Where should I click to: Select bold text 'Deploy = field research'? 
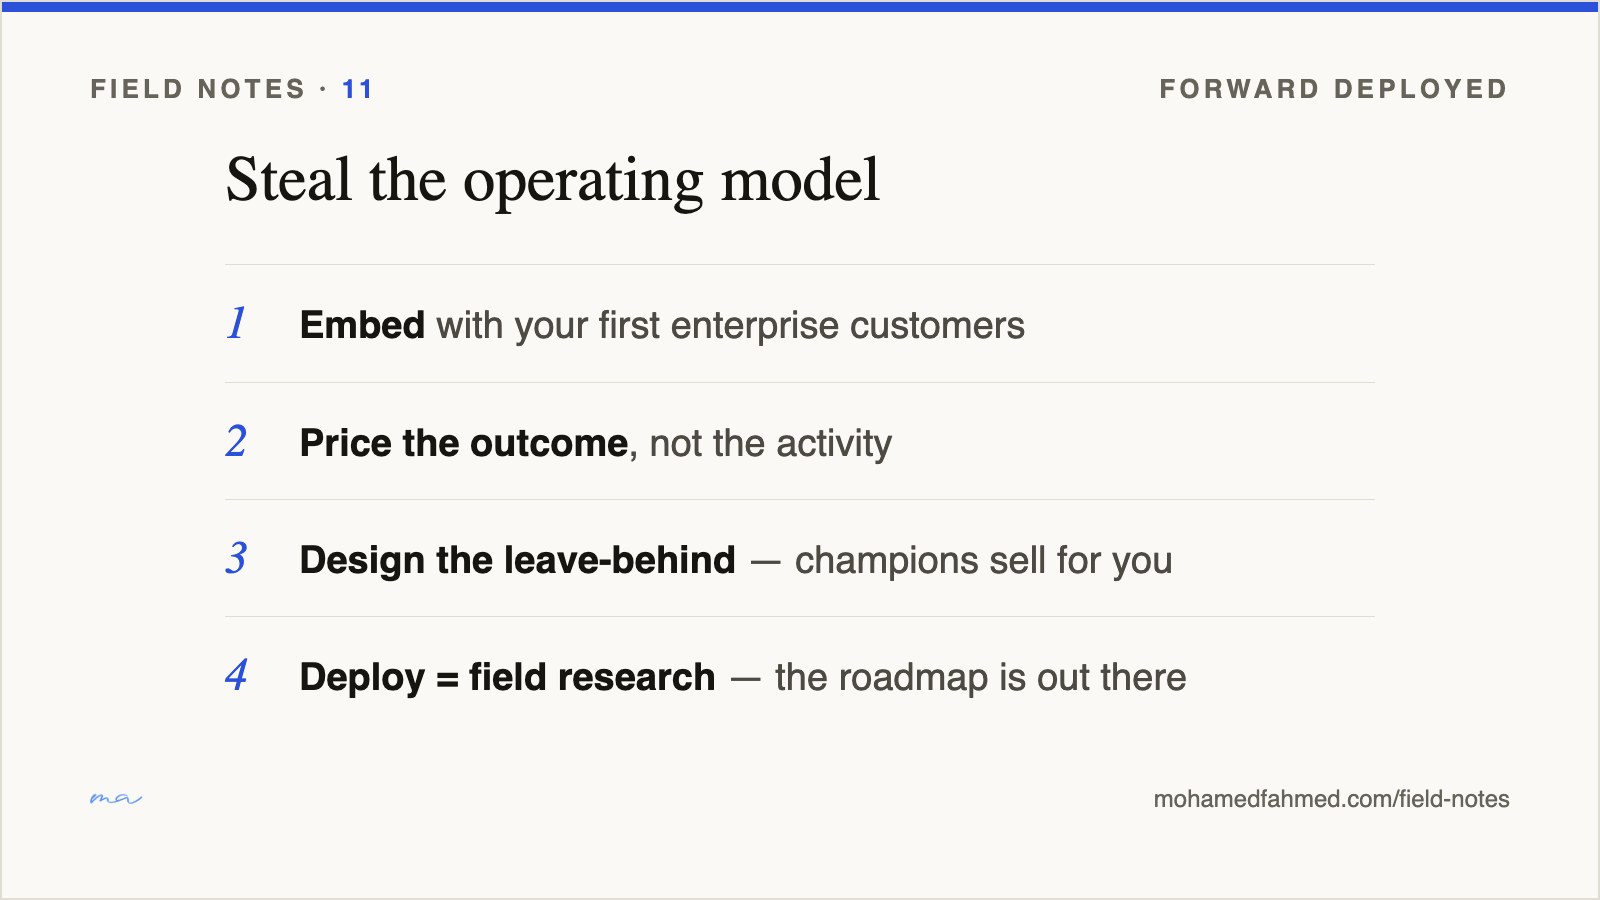pyautogui.click(x=508, y=678)
